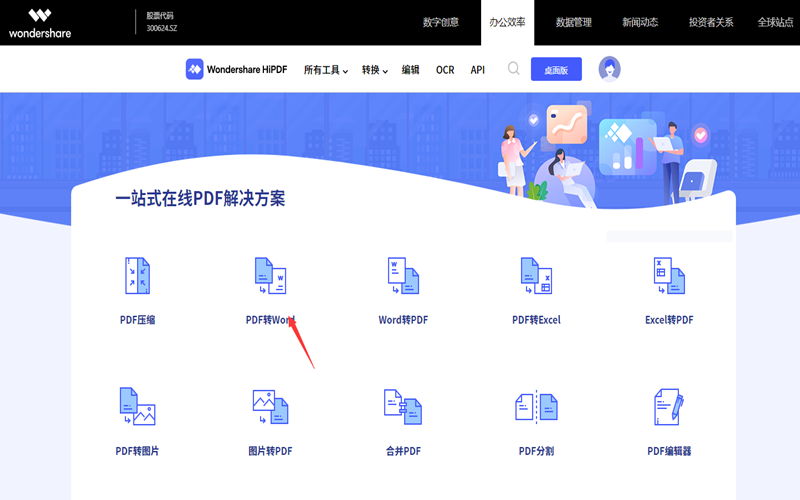Open the user avatar icon
This screenshot has width=800, height=500.
[x=609, y=69]
